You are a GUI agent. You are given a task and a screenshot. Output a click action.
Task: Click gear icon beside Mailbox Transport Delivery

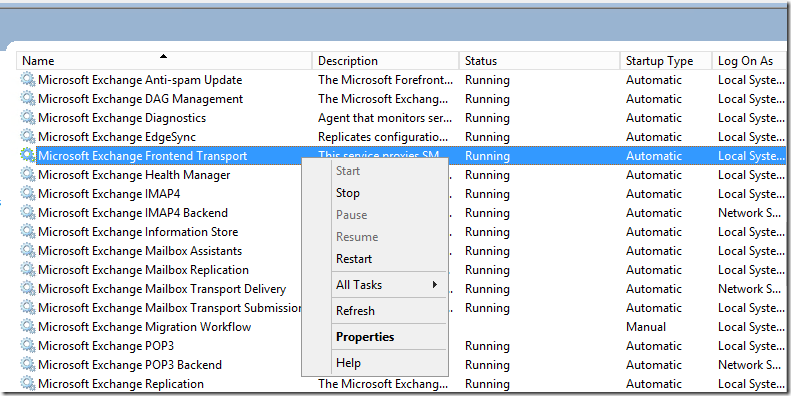[x=28, y=289]
